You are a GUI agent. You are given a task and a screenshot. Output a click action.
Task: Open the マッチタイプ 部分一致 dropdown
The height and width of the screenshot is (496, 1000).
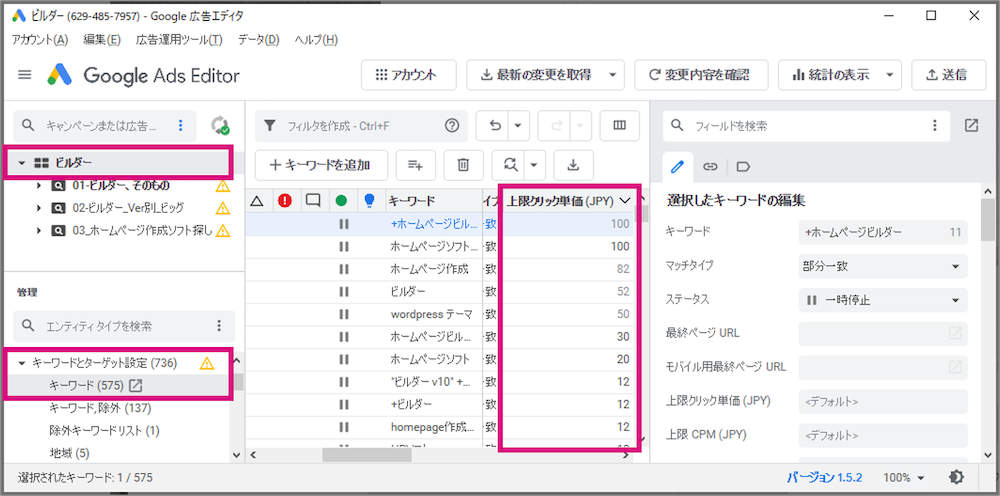pyautogui.click(x=883, y=266)
